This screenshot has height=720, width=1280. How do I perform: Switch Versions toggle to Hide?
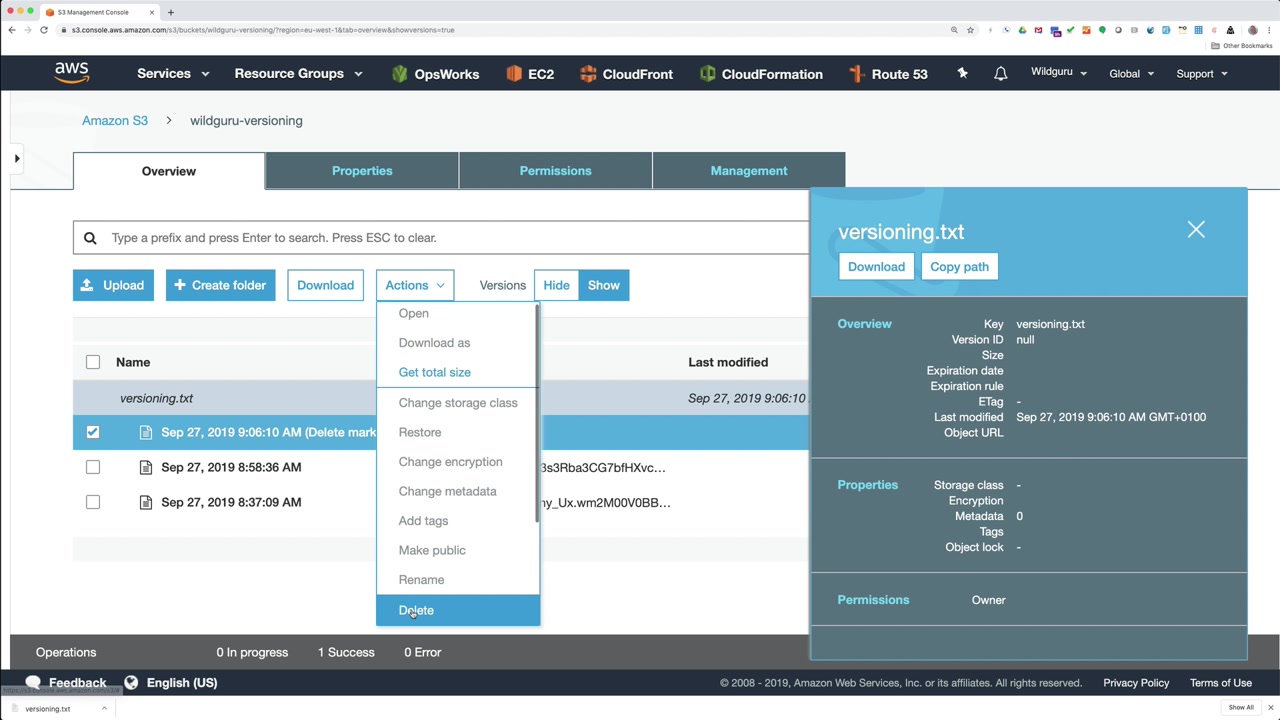pyautogui.click(x=556, y=285)
